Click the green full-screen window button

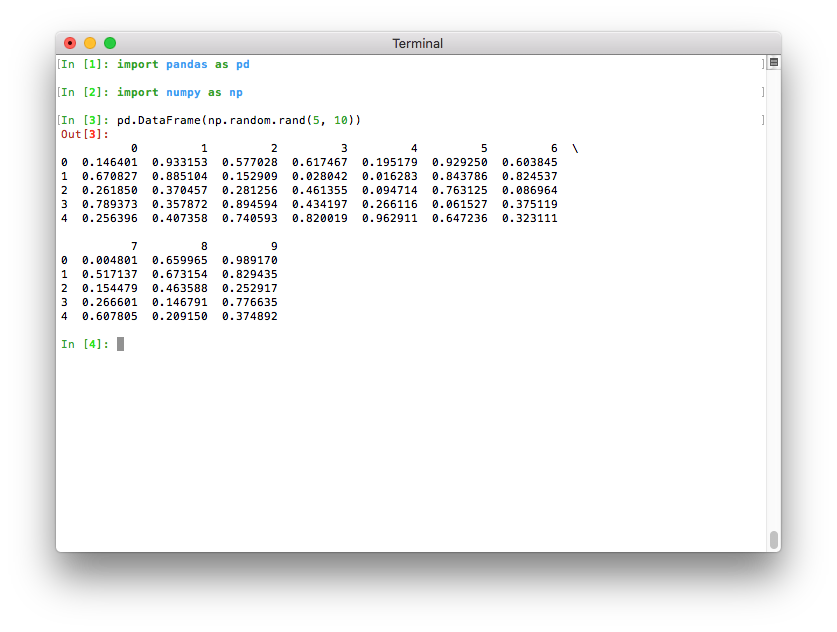(x=110, y=43)
